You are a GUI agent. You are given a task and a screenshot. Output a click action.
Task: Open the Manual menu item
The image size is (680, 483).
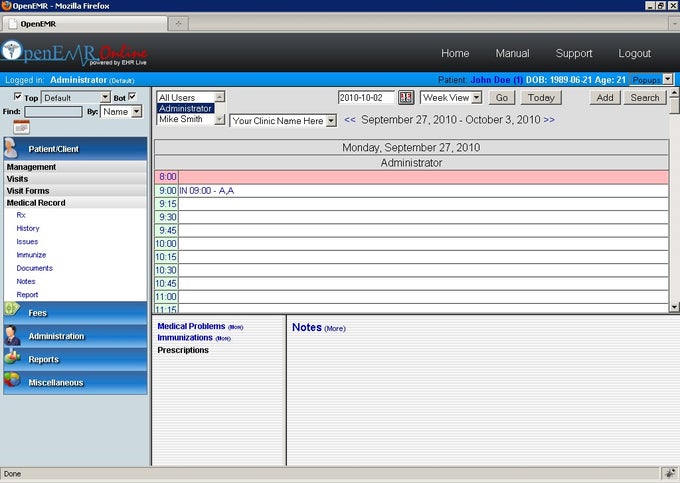[x=512, y=53]
